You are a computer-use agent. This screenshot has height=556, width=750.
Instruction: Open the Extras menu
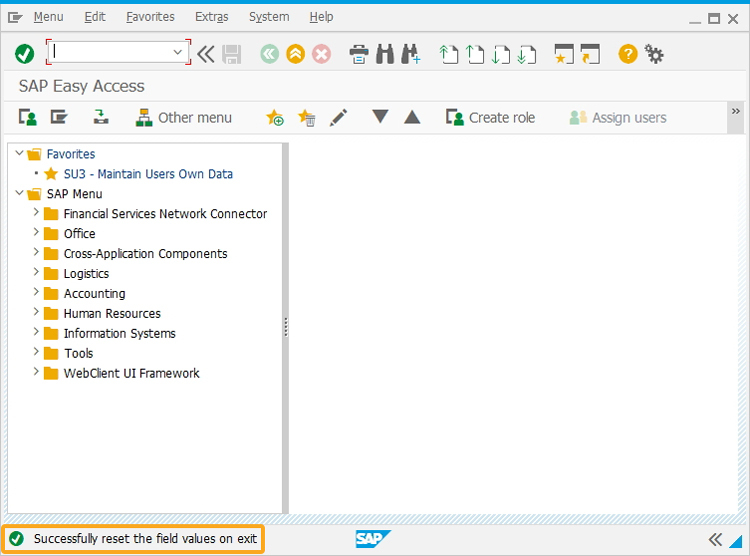[x=211, y=17]
